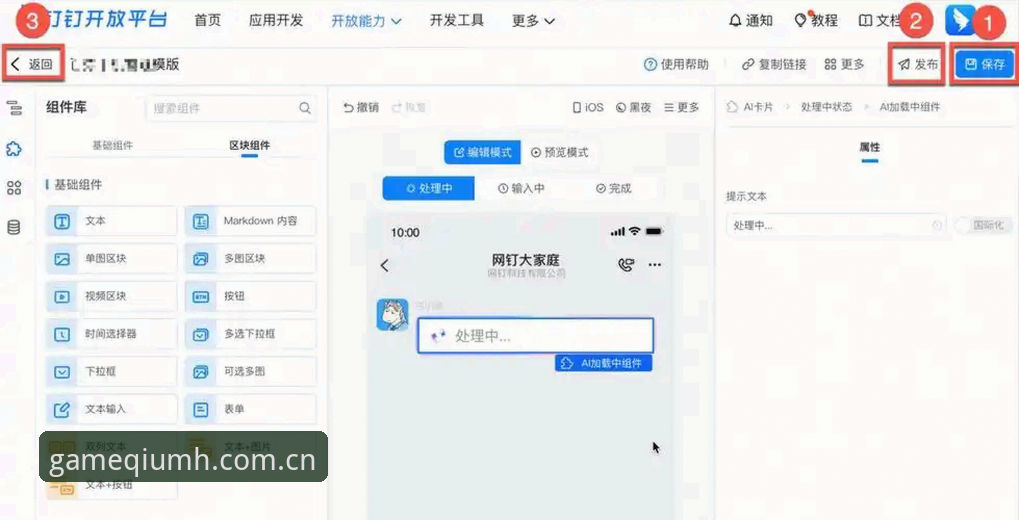Click the 发布 (Publish) button
Image resolution: width=1019 pixels, height=520 pixels.
pos(918,64)
